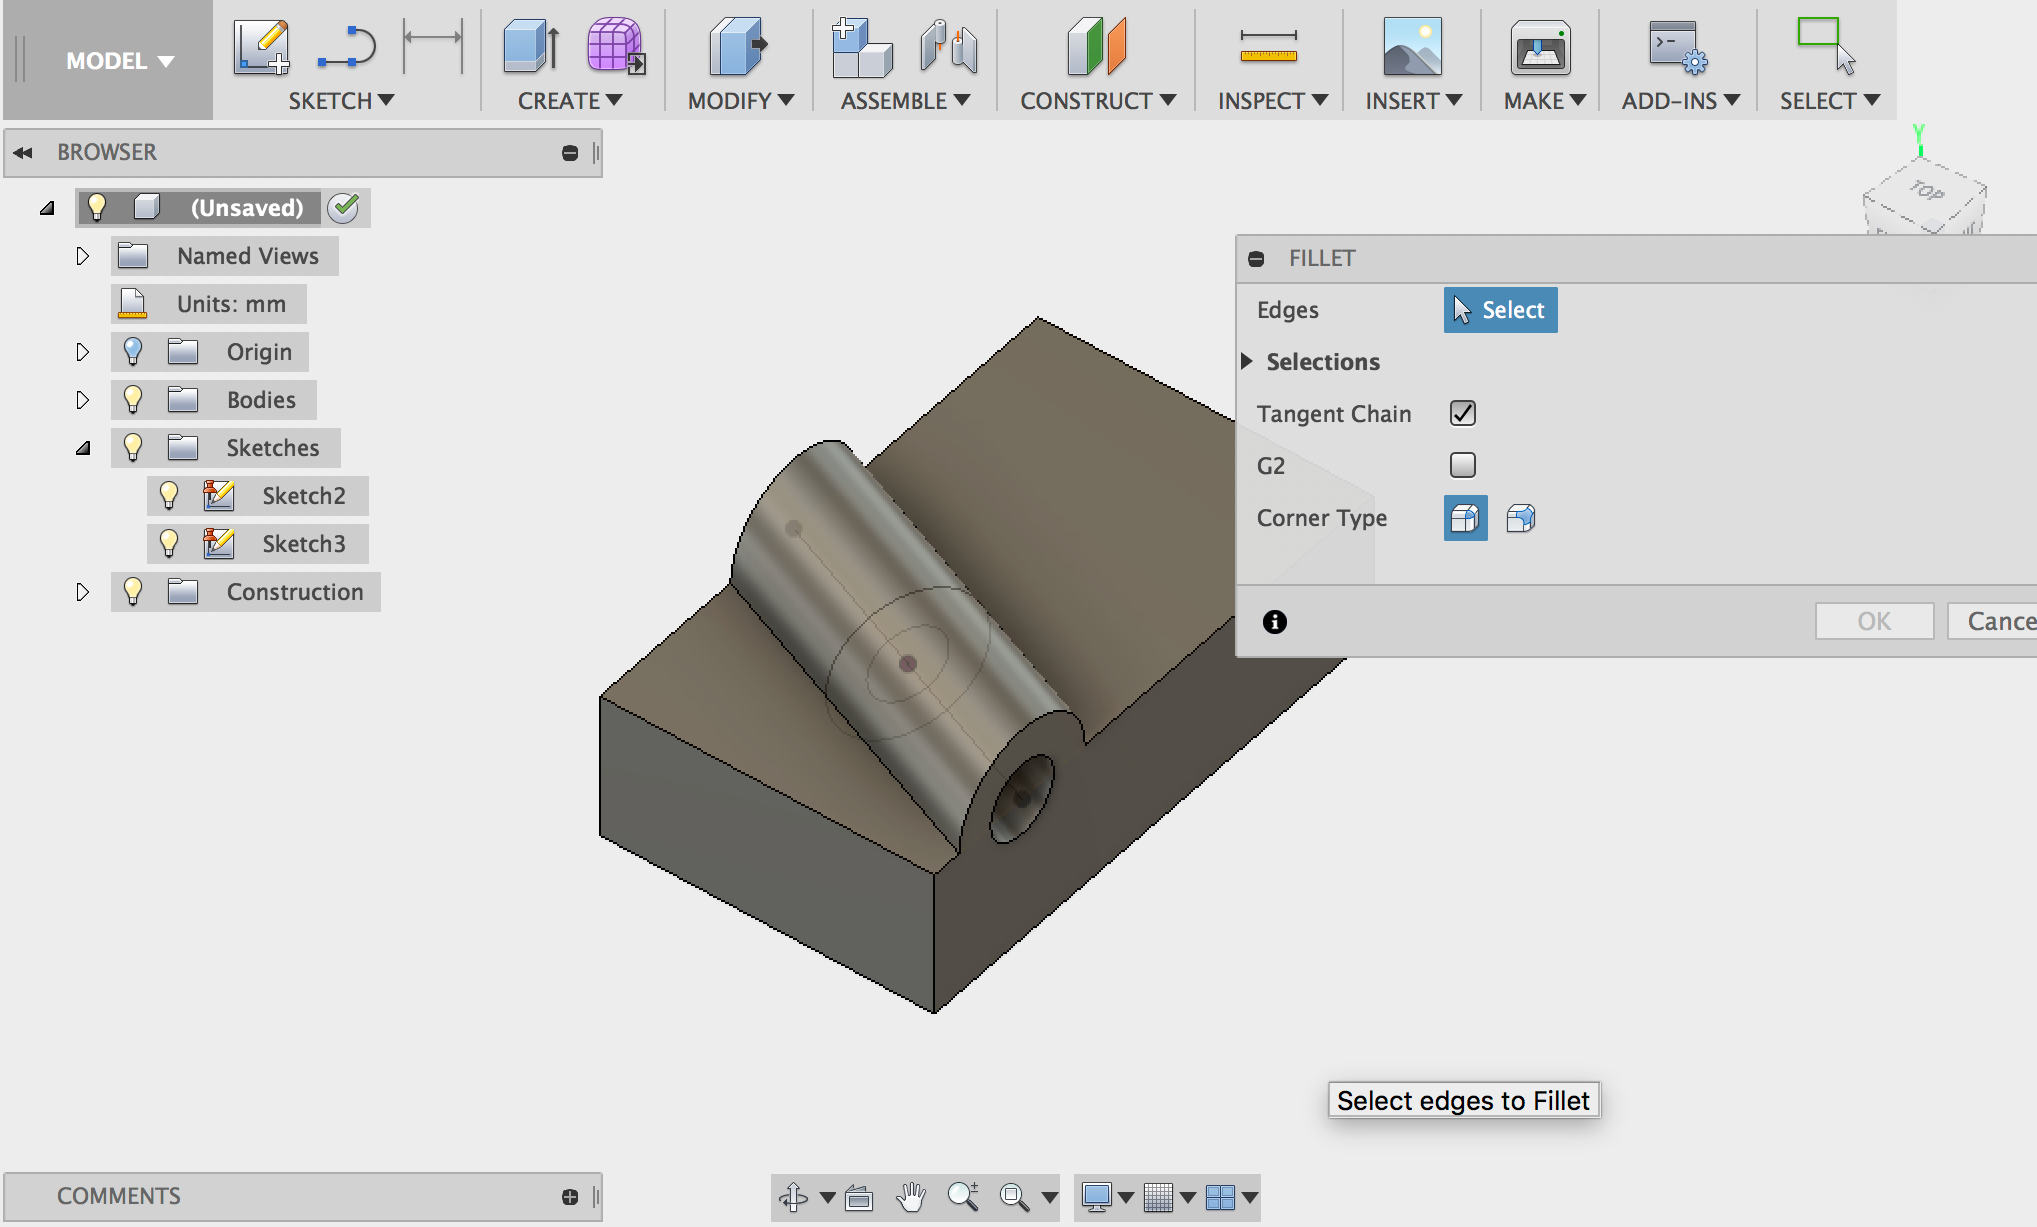Click the activate component radio button on Unsaved
Screen dimensions: 2037x1227
click(x=343, y=207)
